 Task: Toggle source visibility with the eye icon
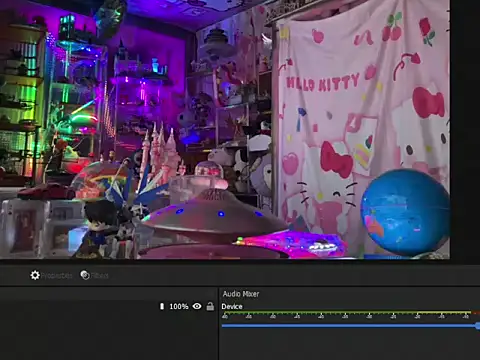point(197,306)
